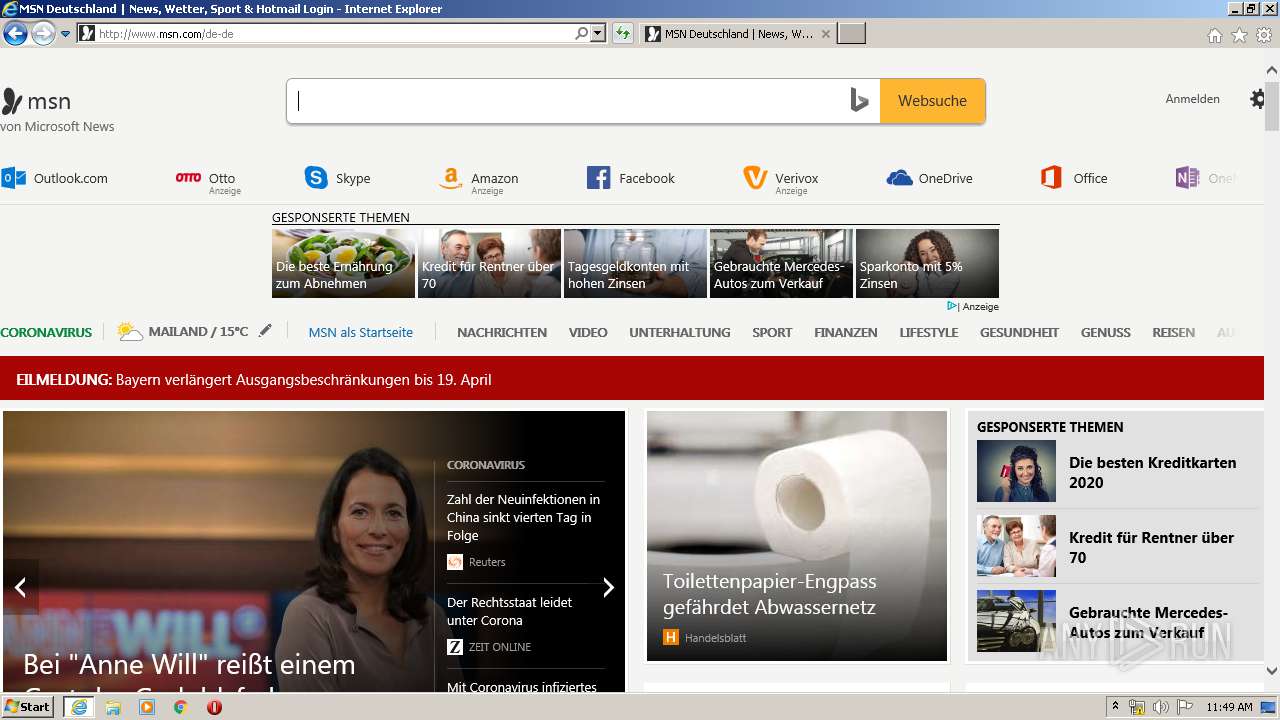This screenshot has width=1280, height=720.
Task: Click the page scrollbar down arrow
Action: pos(1272,671)
